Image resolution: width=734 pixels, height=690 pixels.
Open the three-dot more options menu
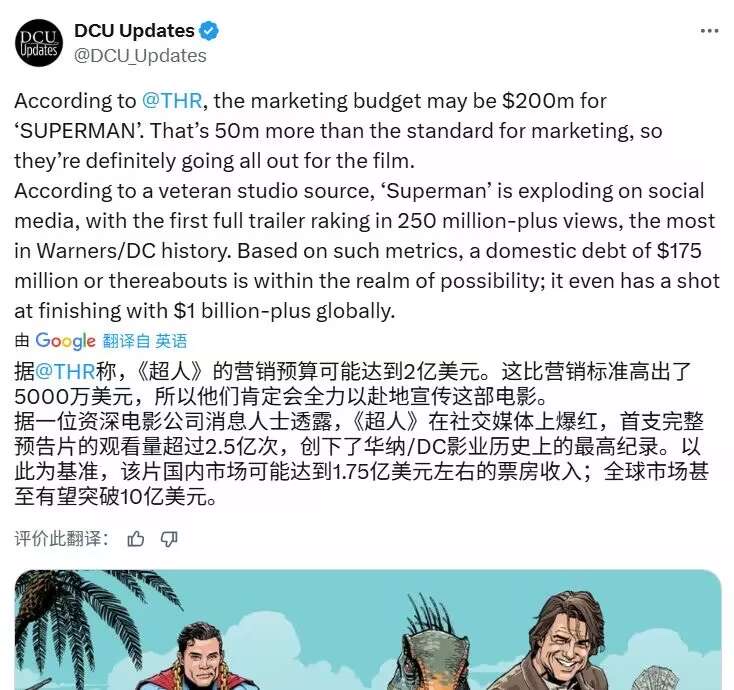pyautogui.click(x=709, y=31)
